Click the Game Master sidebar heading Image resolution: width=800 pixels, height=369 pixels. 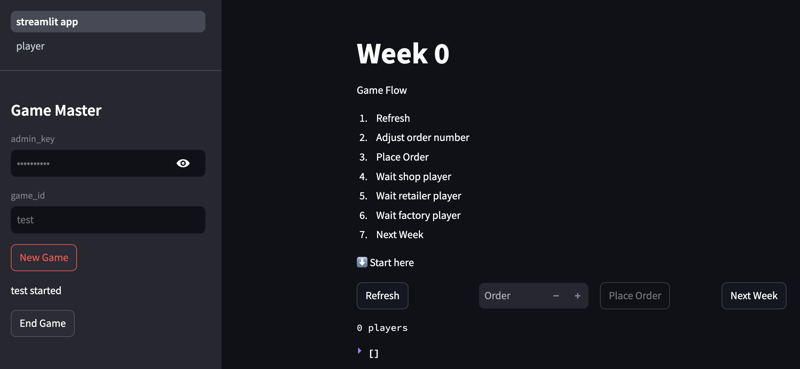[x=56, y=110]
